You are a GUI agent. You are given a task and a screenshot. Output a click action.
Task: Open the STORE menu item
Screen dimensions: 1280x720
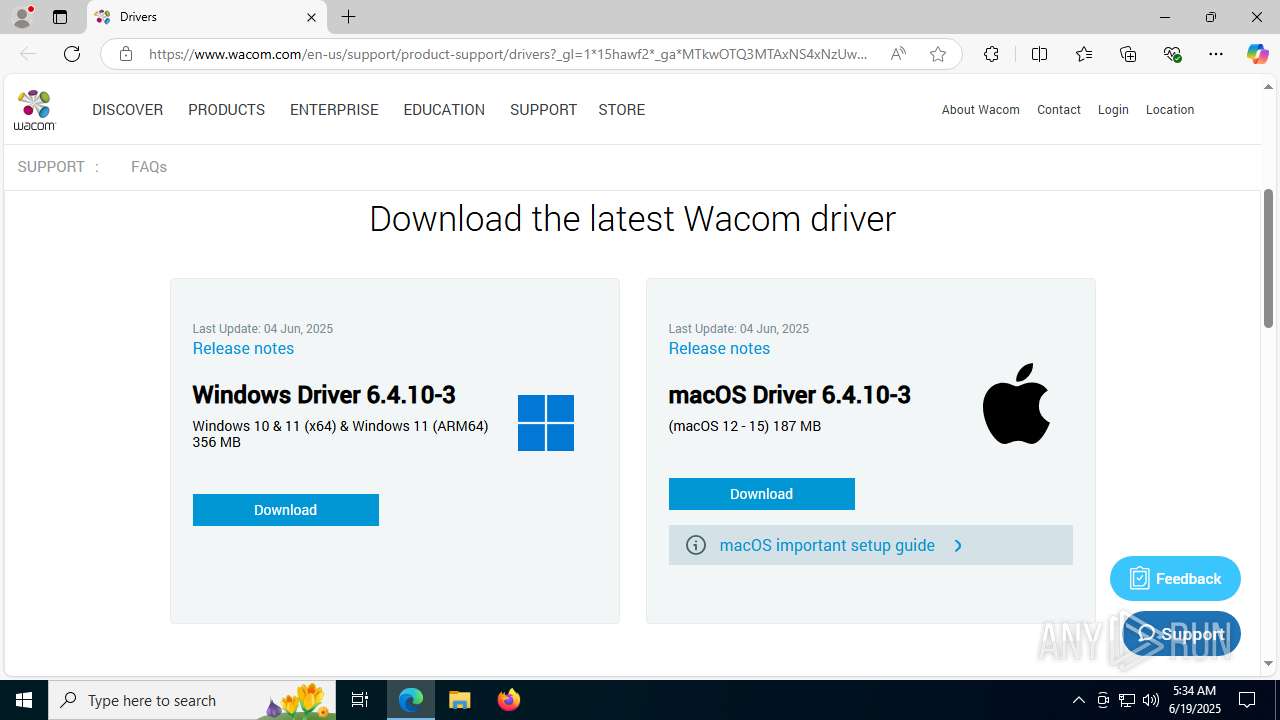coord(621,110)
